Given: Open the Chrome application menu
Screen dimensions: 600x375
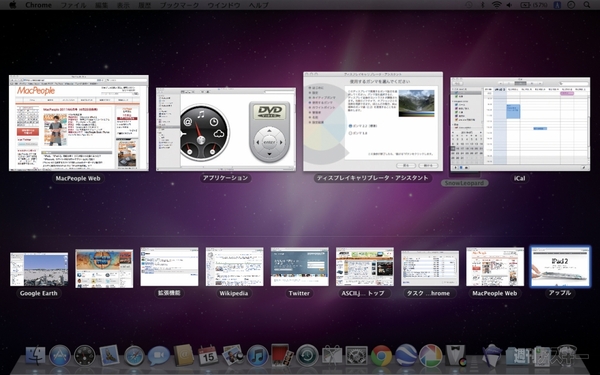Looking at the screenshot, I should coord(38,5).
